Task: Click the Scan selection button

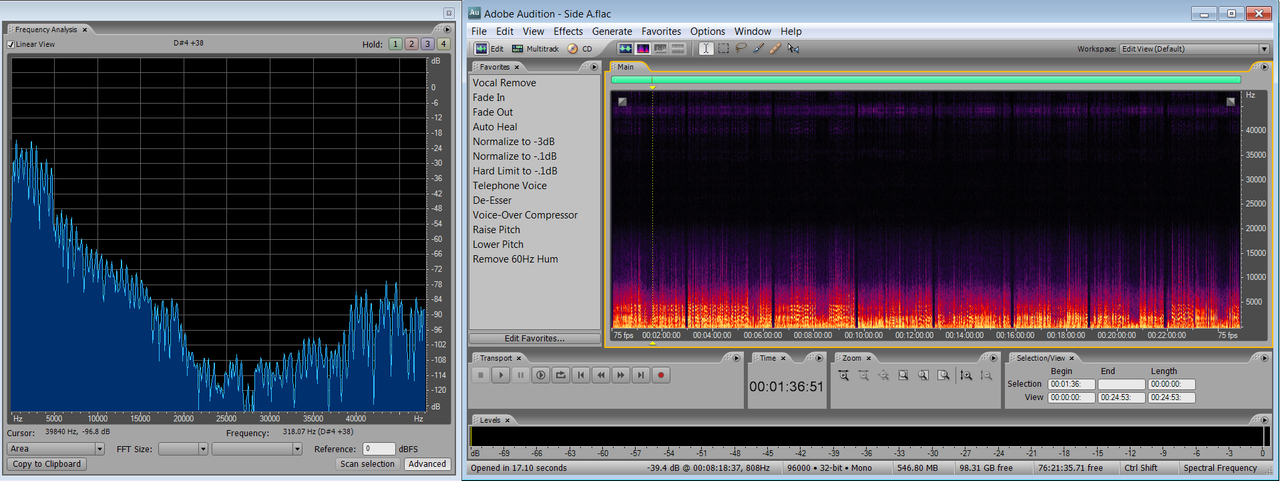Action: [x=367, y=464]
